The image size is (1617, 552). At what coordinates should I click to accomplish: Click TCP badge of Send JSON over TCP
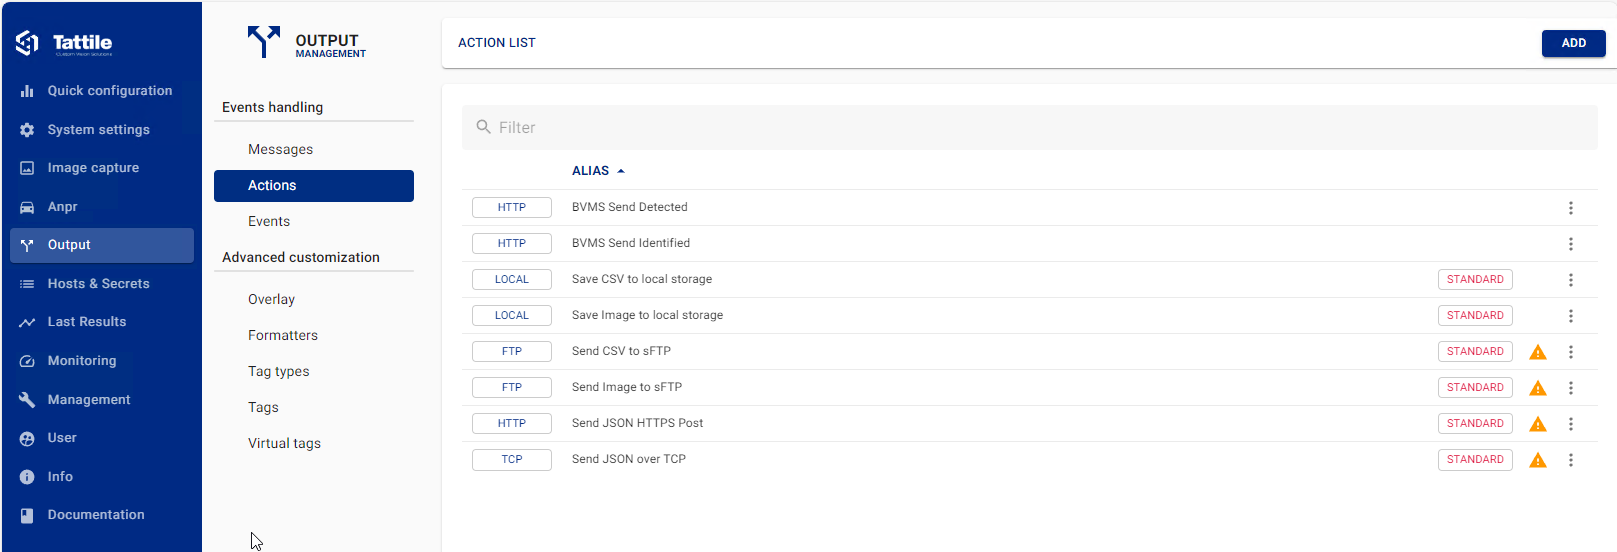pos(512,460)
